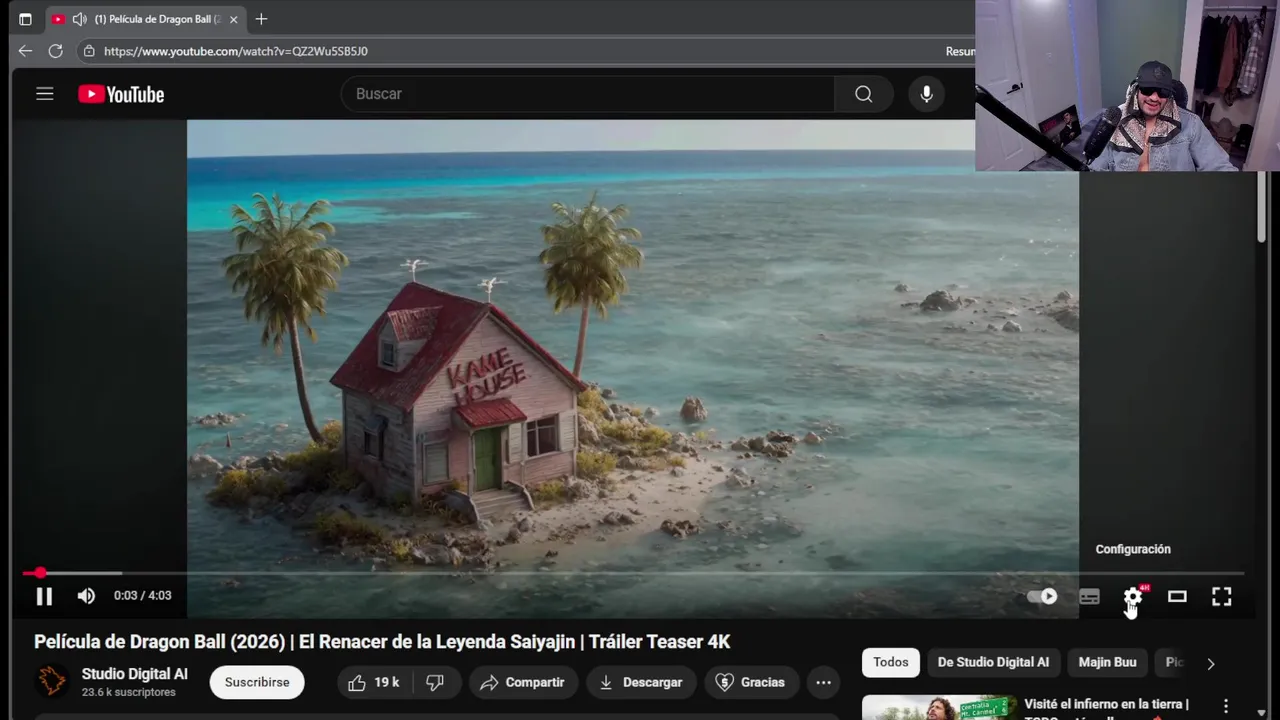Viewport: 1280px width, 720px height.
Task: Toggle subtitles captions button
Action: pos(1089,597)
